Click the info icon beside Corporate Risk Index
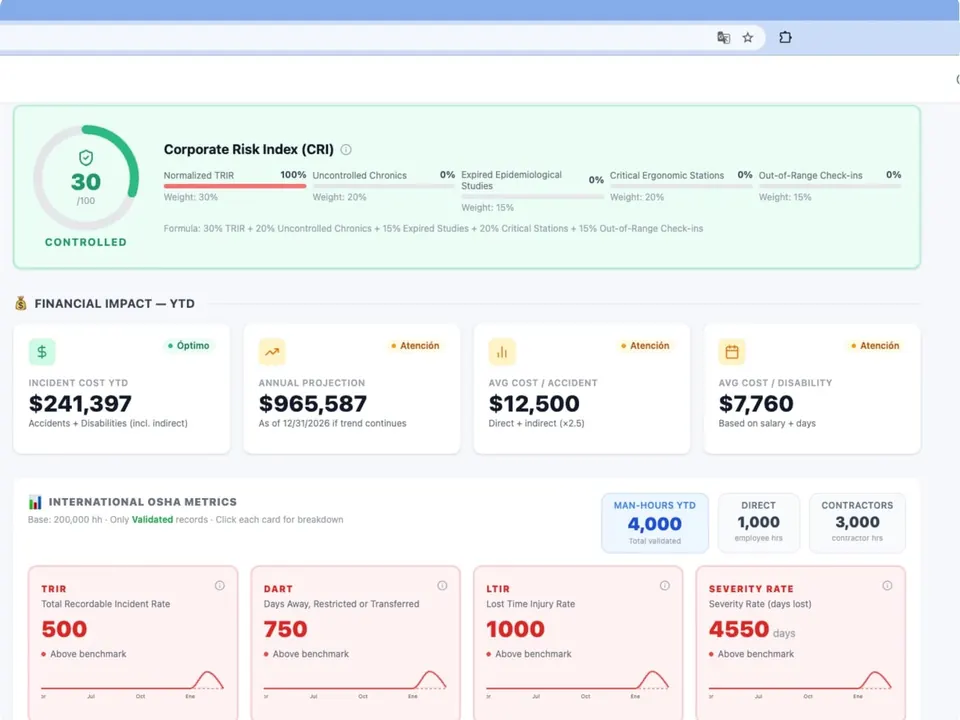 pyautogui.click(x=346, y=149)
